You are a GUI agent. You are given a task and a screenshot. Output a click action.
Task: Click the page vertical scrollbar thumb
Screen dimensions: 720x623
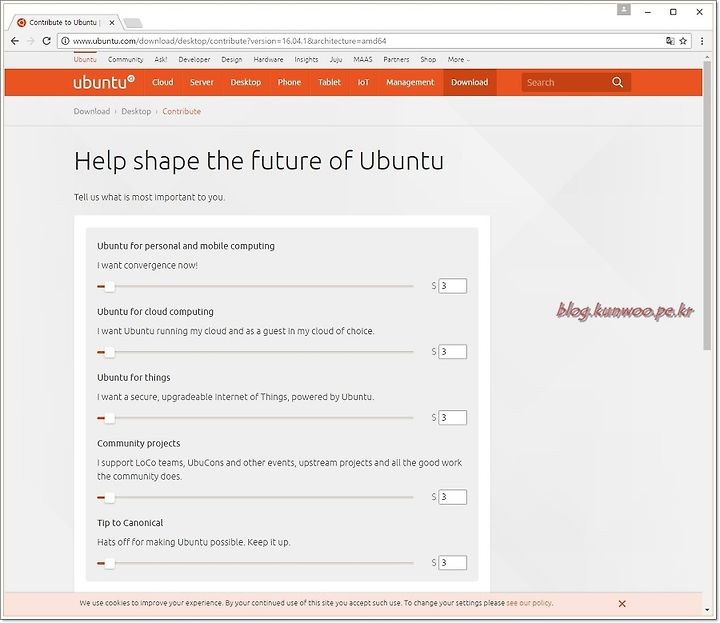707,206
